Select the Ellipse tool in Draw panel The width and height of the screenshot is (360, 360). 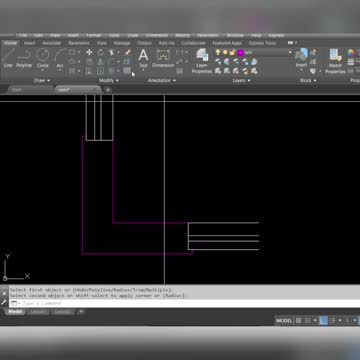72,61
